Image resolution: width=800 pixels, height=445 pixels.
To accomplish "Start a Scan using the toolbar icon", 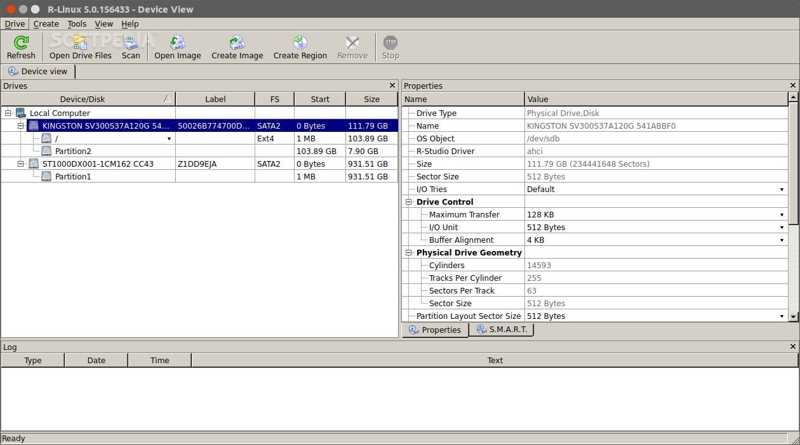I will (131, 44).
